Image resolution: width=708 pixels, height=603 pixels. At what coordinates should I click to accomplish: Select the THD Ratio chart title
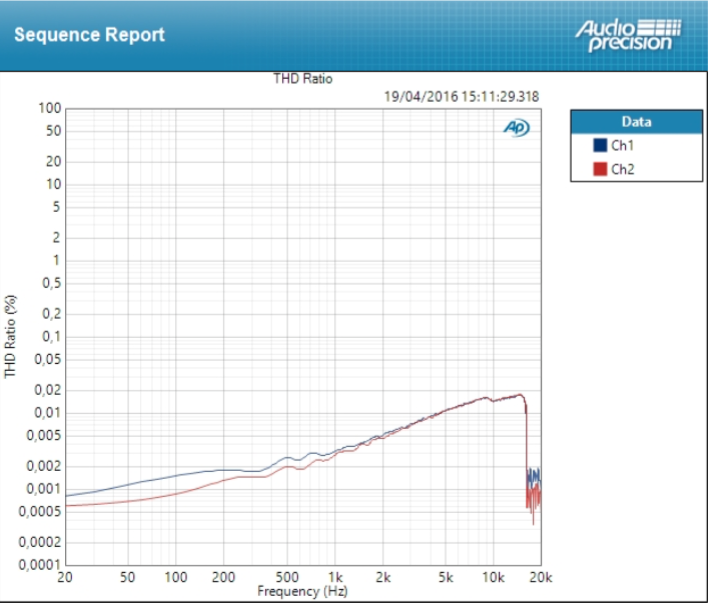click(x=303, y=79)
